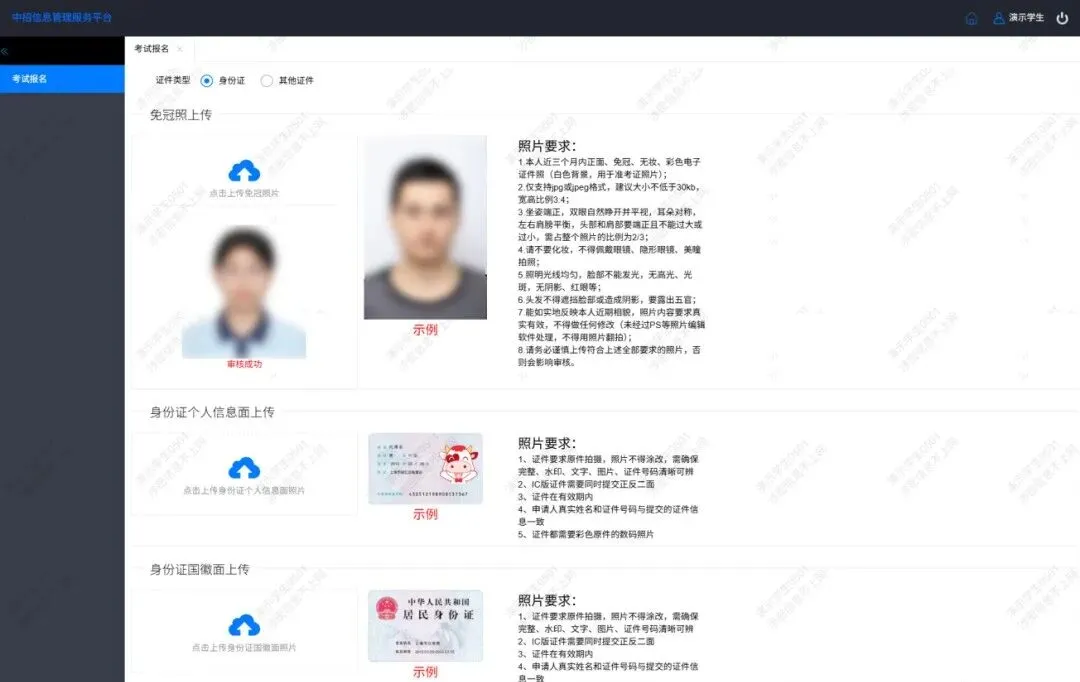
Task: Collapse the sidebar using the chevron arrow
Action: (x=6, y=50)
